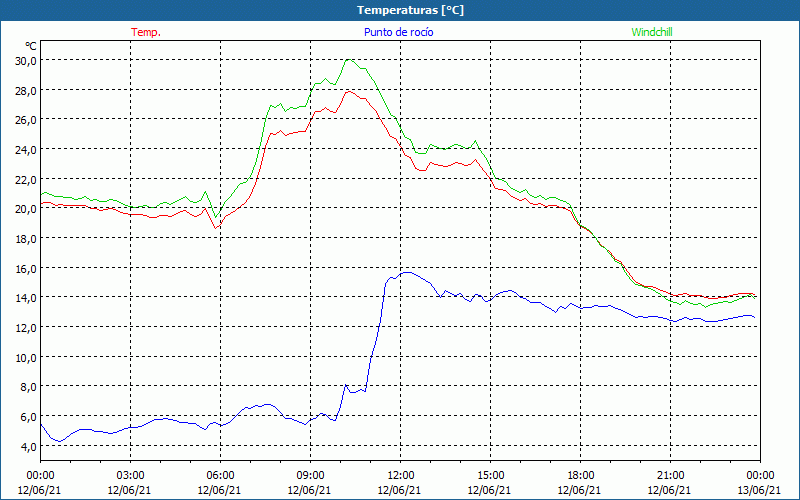Click the '8,0' y-axis value
Screen dimensions: 800x500
pyautogui.click(x=29, y=387)
